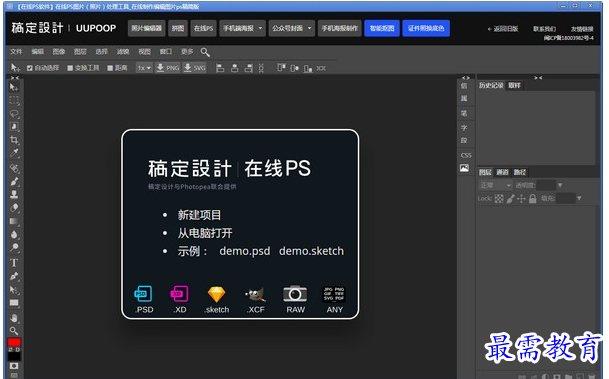Select the Hand tool

pyautogui.click(x=14, y=318)
